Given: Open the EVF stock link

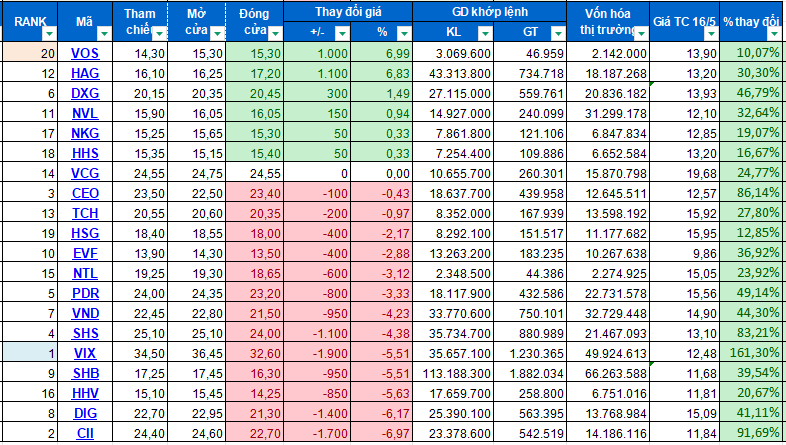Looking at the screenshot, I should 85,253.
